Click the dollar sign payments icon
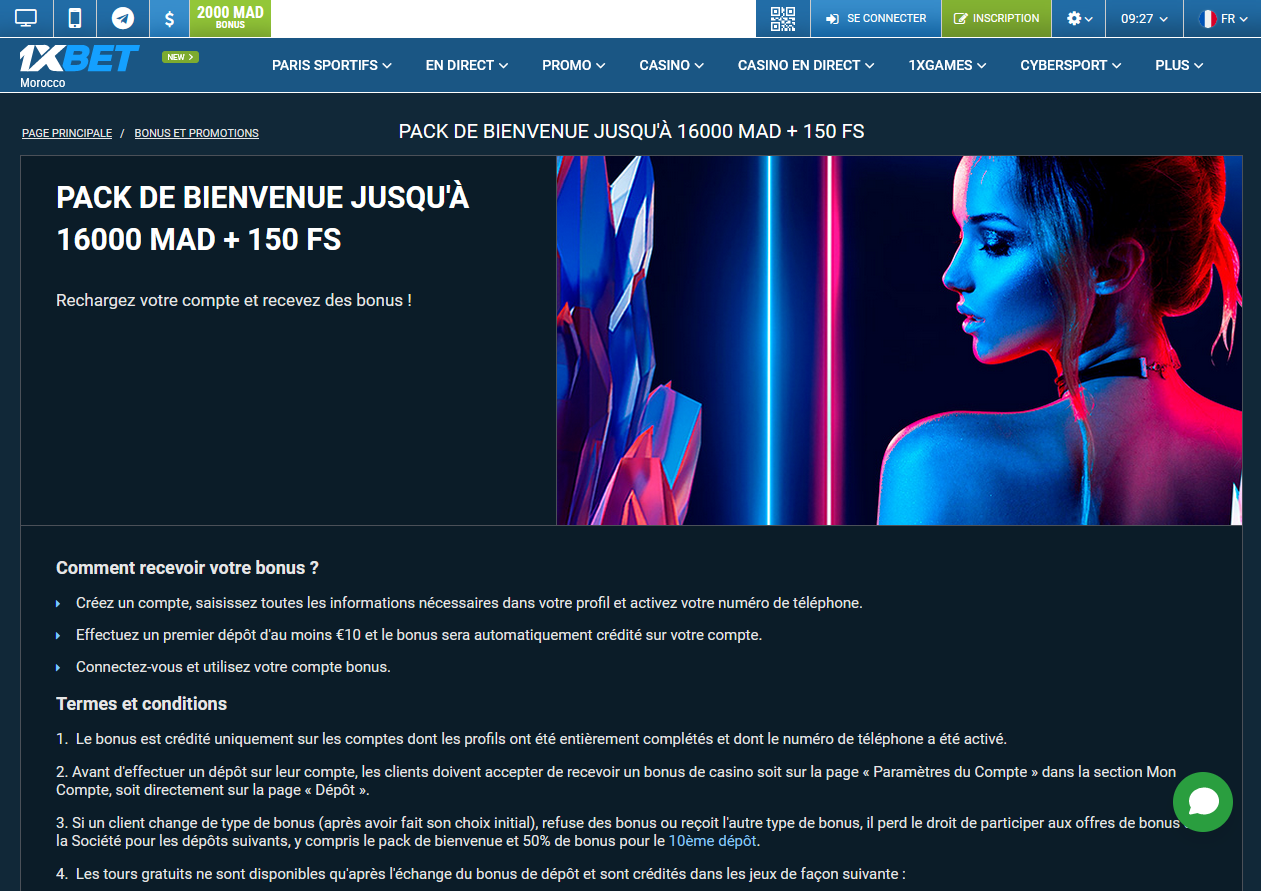 click(x=170, y=18)
